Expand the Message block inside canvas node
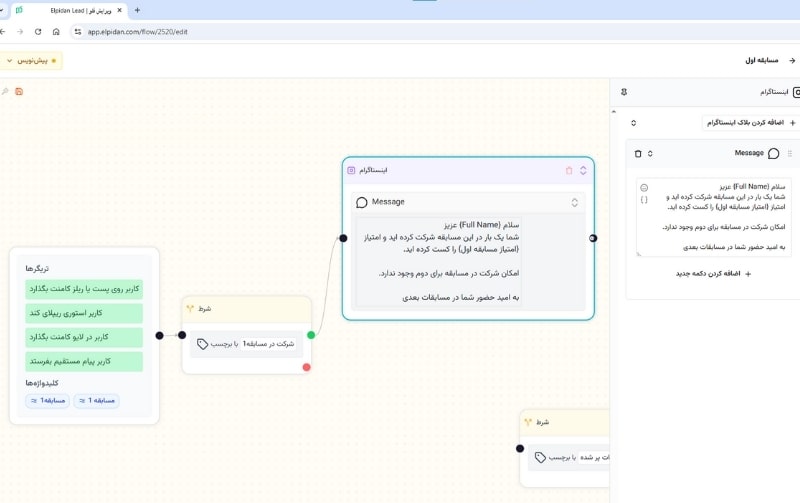 575,202
